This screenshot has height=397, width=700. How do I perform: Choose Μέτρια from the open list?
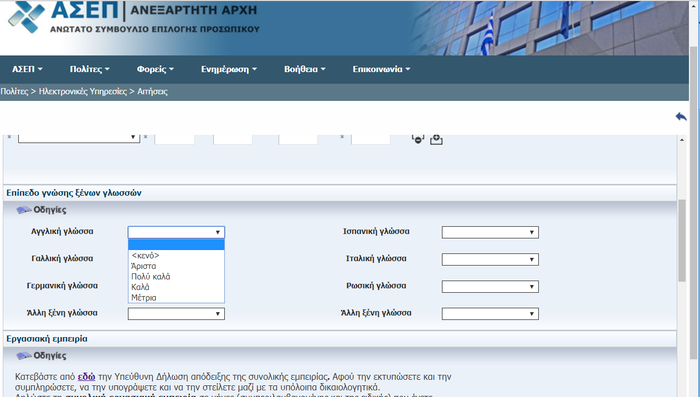tap(176, 297)
